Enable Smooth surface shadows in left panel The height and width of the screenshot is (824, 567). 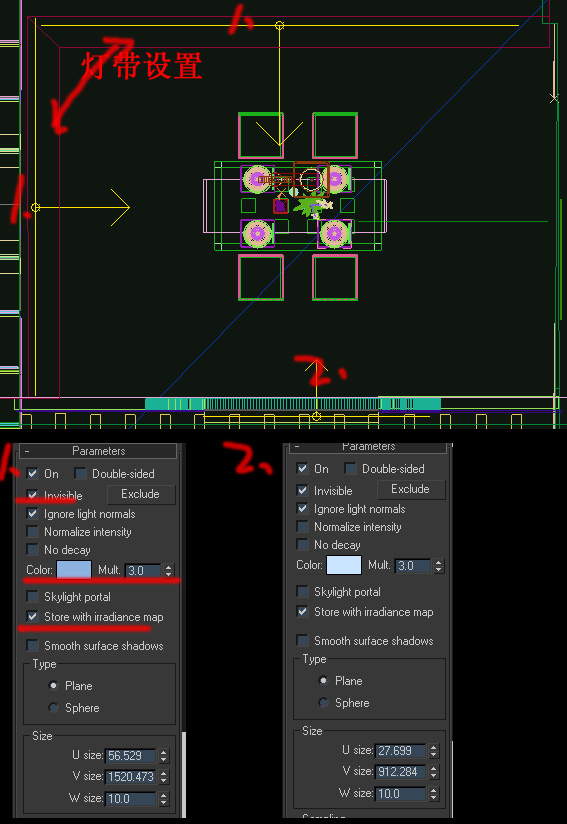tap(33, 645)
